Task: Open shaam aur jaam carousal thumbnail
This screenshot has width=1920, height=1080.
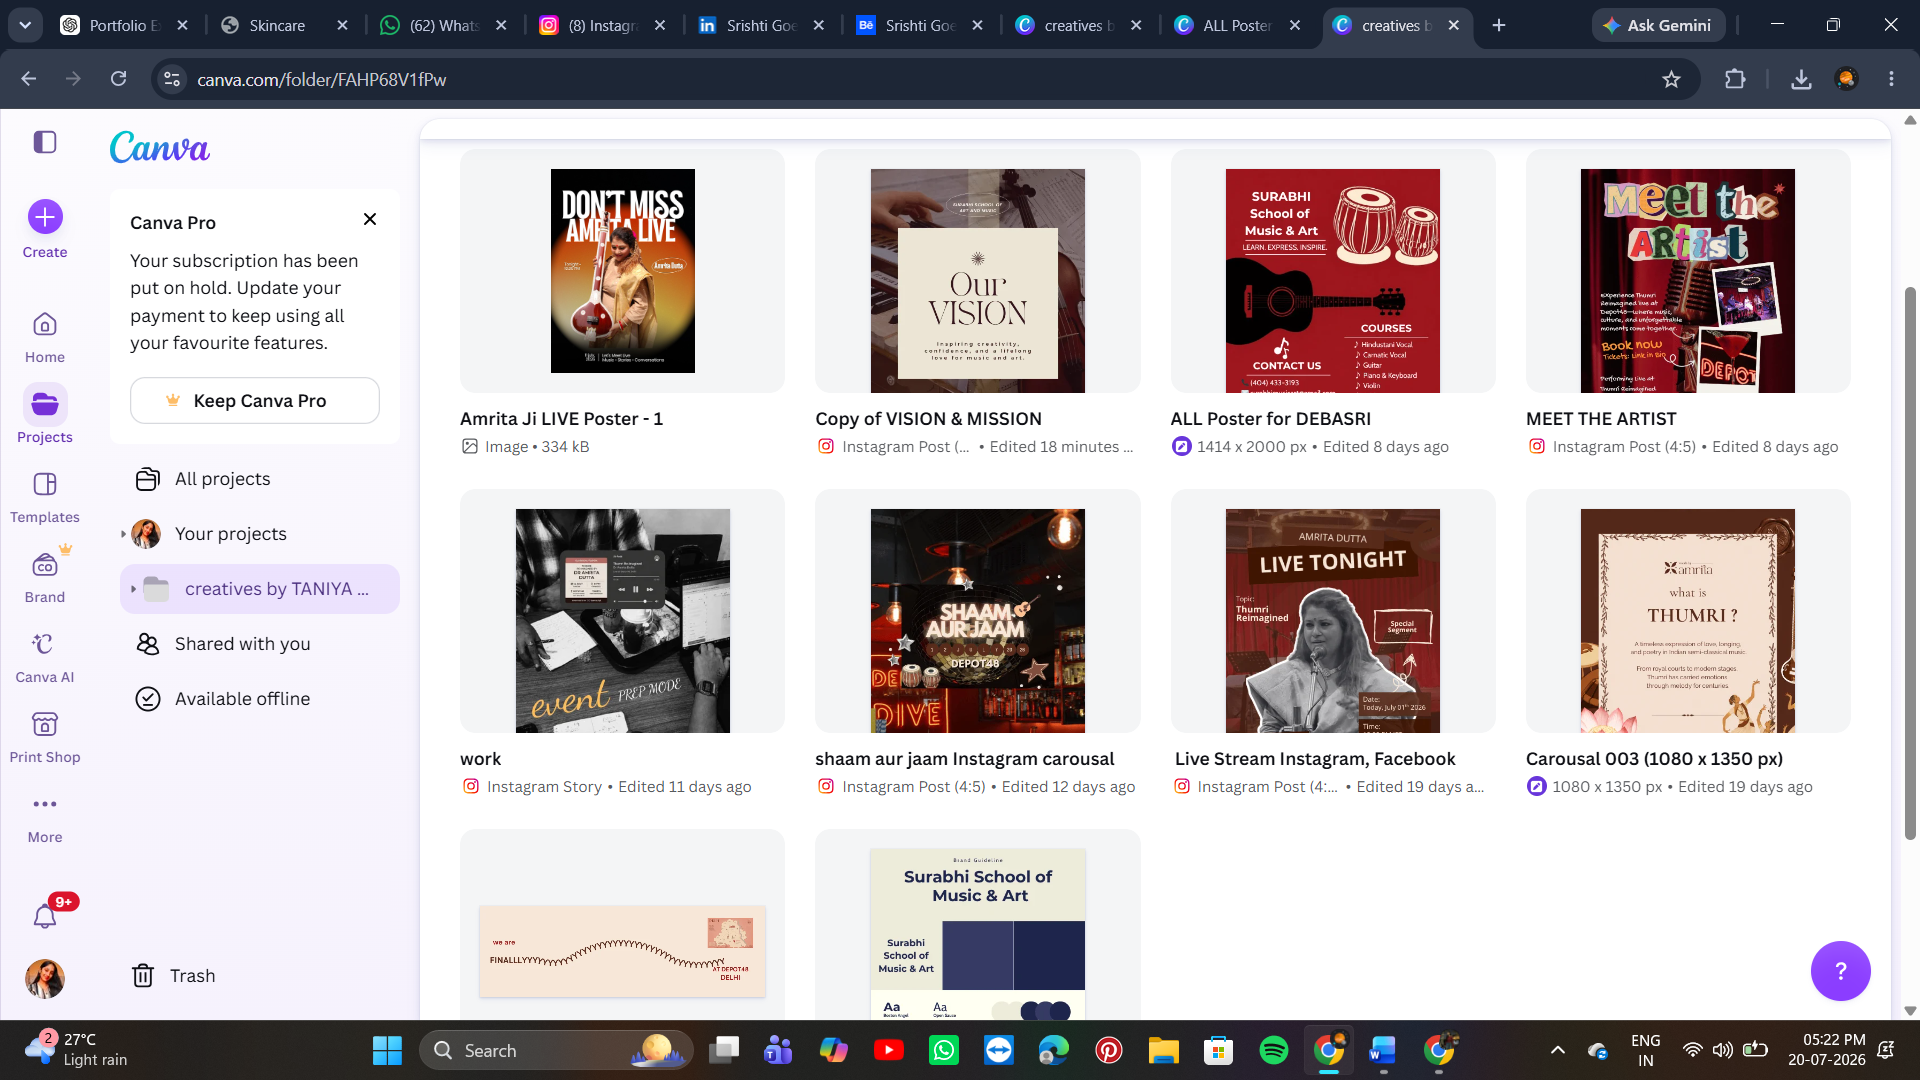Action: 977,611
